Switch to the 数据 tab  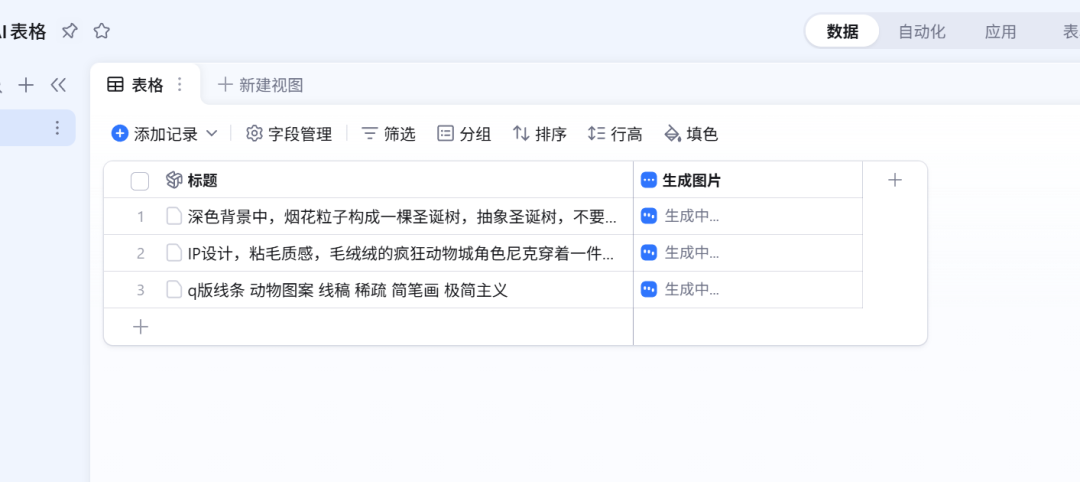pyautogui.click(x=842, y=32)
